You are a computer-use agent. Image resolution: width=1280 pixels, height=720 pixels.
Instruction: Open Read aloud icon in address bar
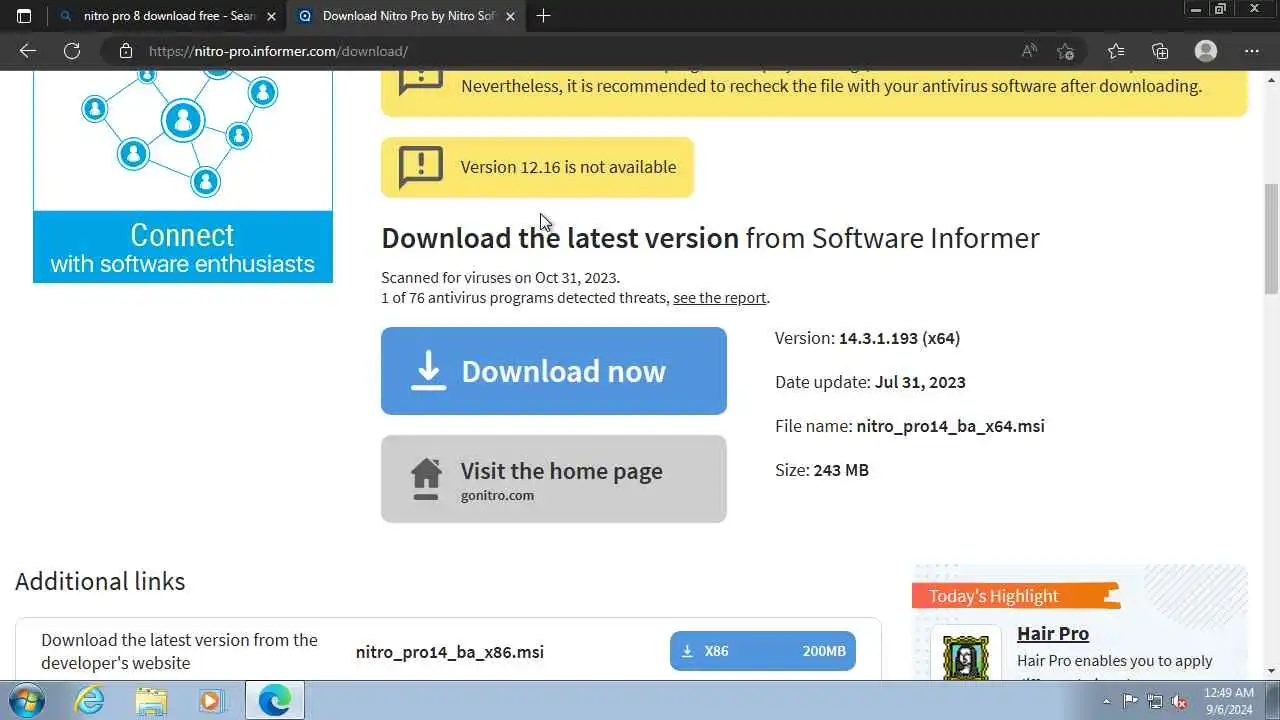tap(1029, 51)
